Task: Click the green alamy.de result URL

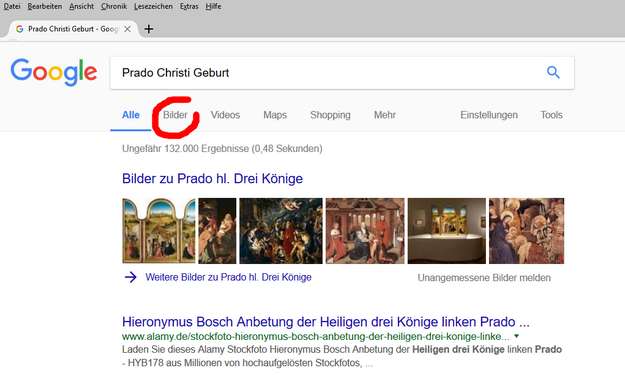Action: 316,336
